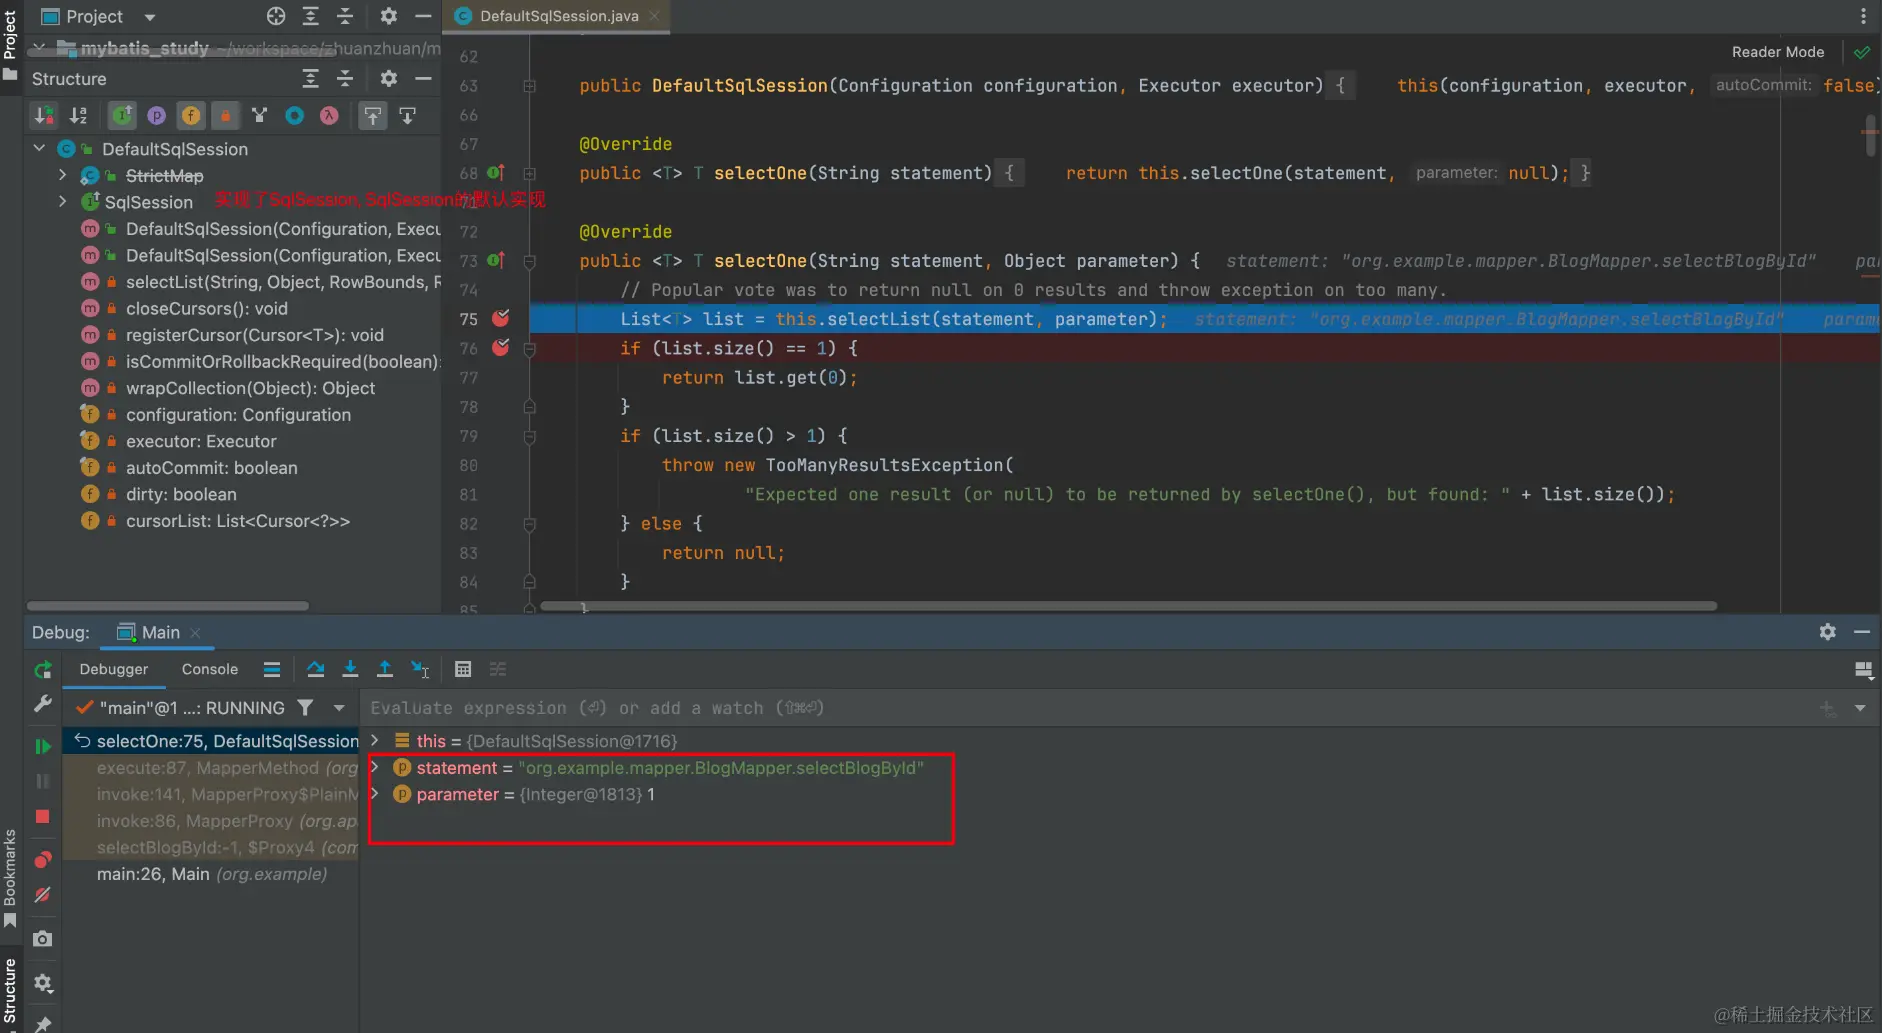Run to cursor in the debugger
The image size is (1882, 1033).
[420, 669]
